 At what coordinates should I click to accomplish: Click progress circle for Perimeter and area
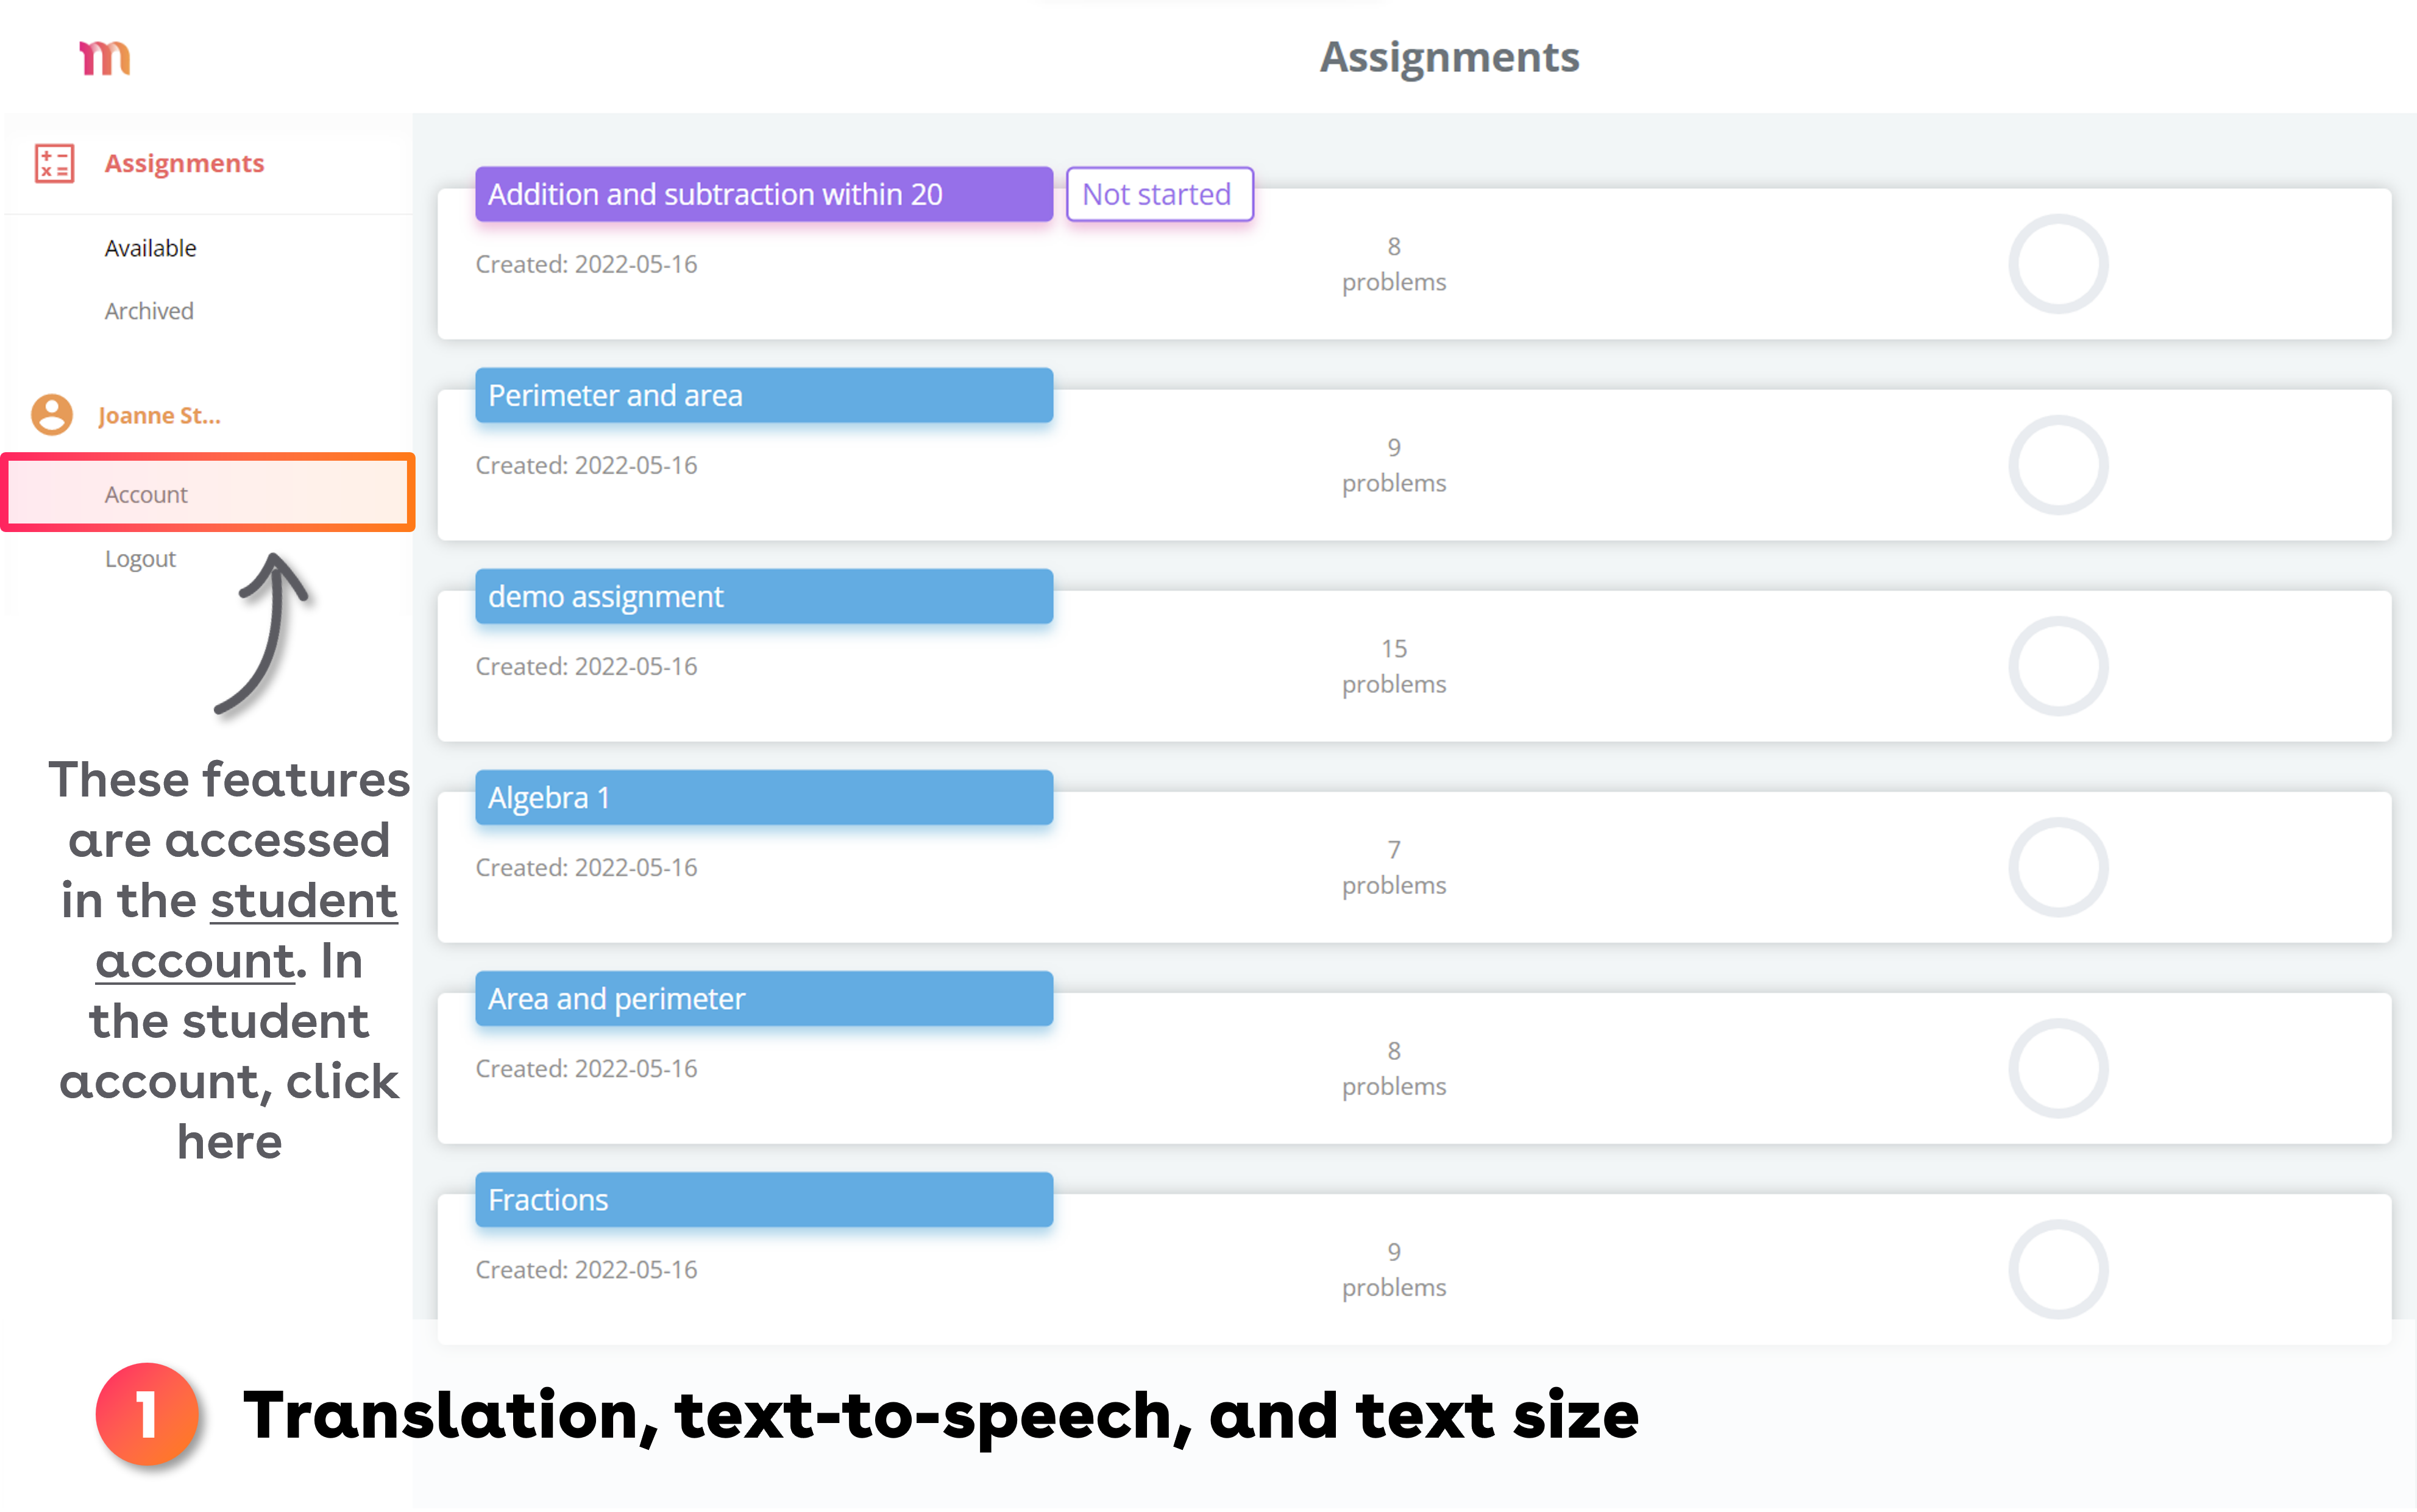(x=2058, y=465)
